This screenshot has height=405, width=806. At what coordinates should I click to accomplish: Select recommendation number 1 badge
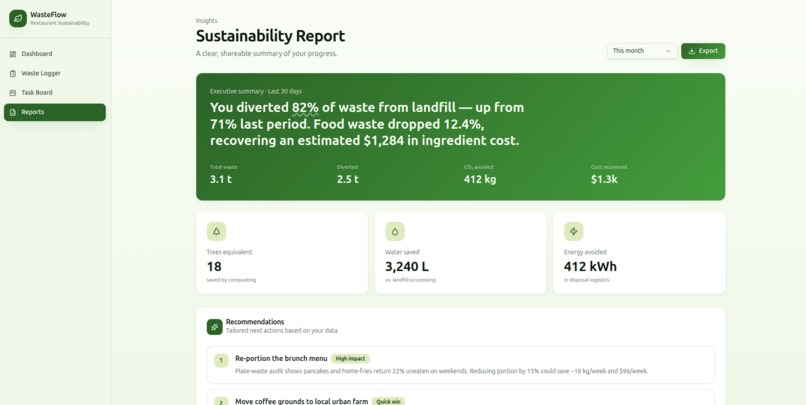221,360
